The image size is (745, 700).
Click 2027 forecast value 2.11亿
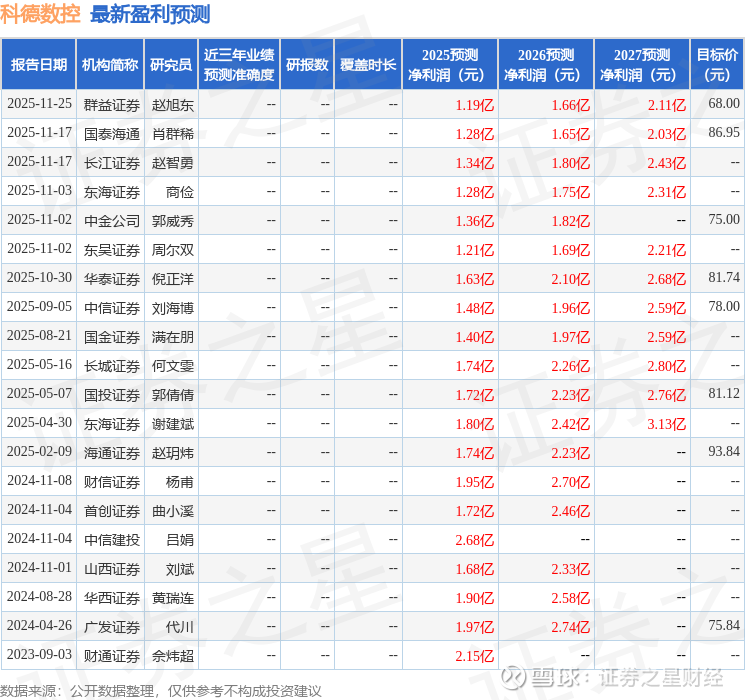666,105
